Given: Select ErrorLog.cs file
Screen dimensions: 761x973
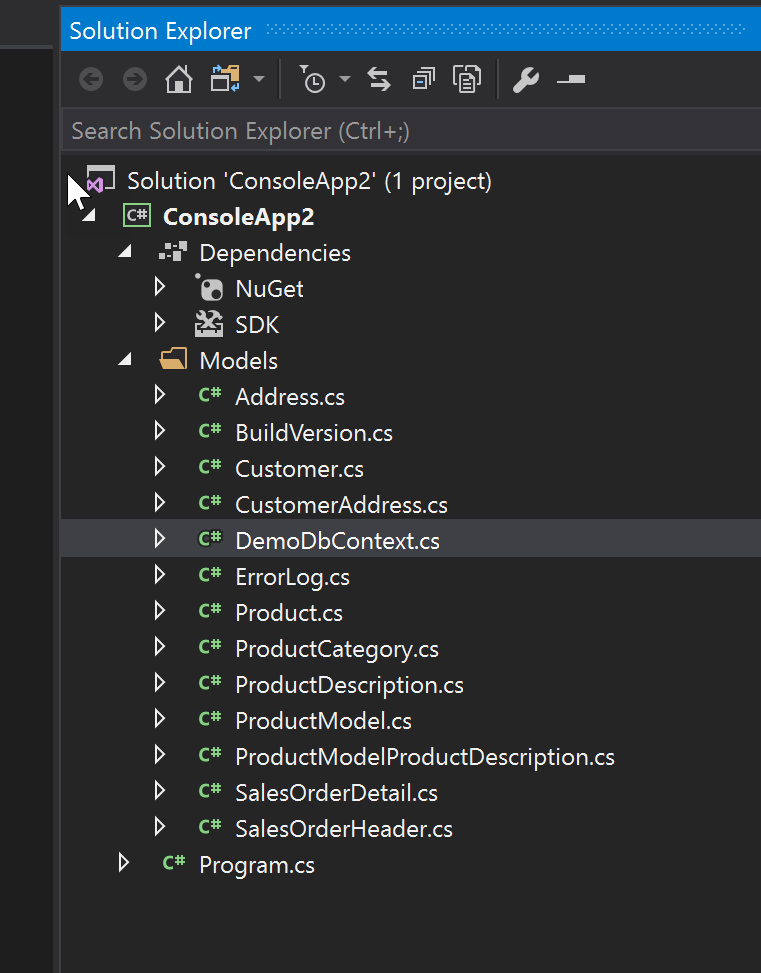Looking at the screenshot, I should 293,578.
